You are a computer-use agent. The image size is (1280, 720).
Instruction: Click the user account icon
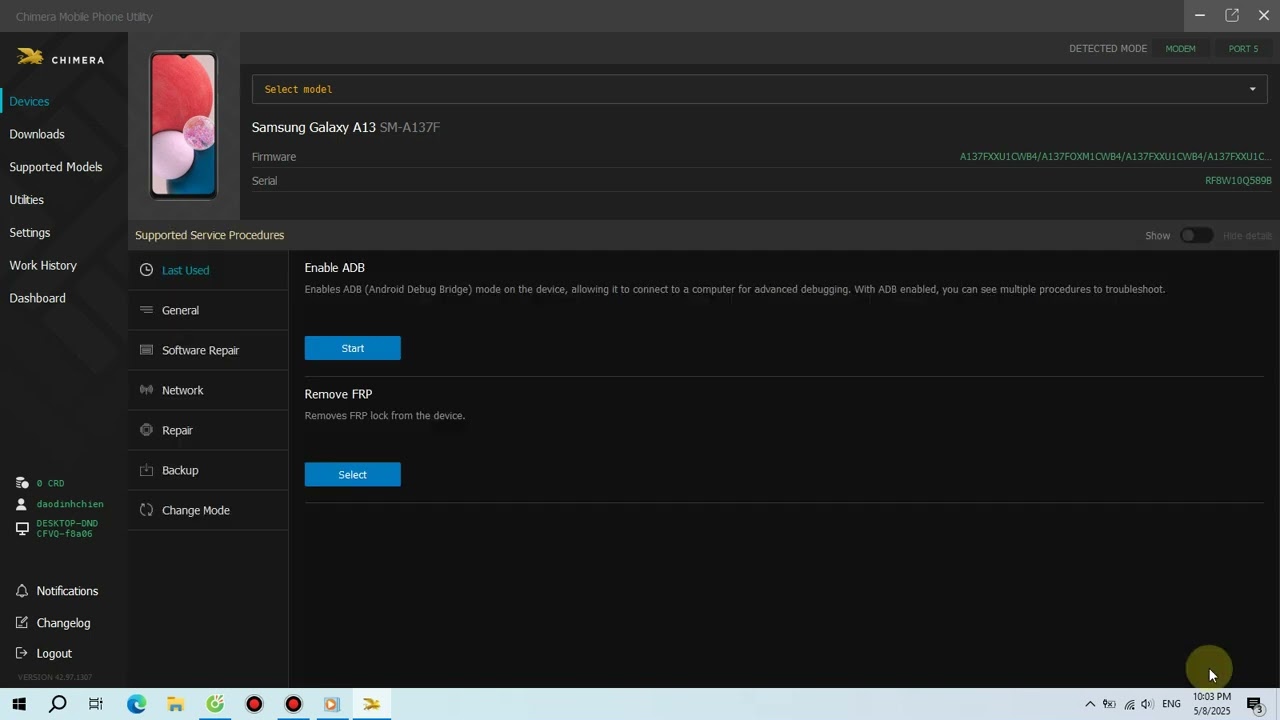[22, 504]
